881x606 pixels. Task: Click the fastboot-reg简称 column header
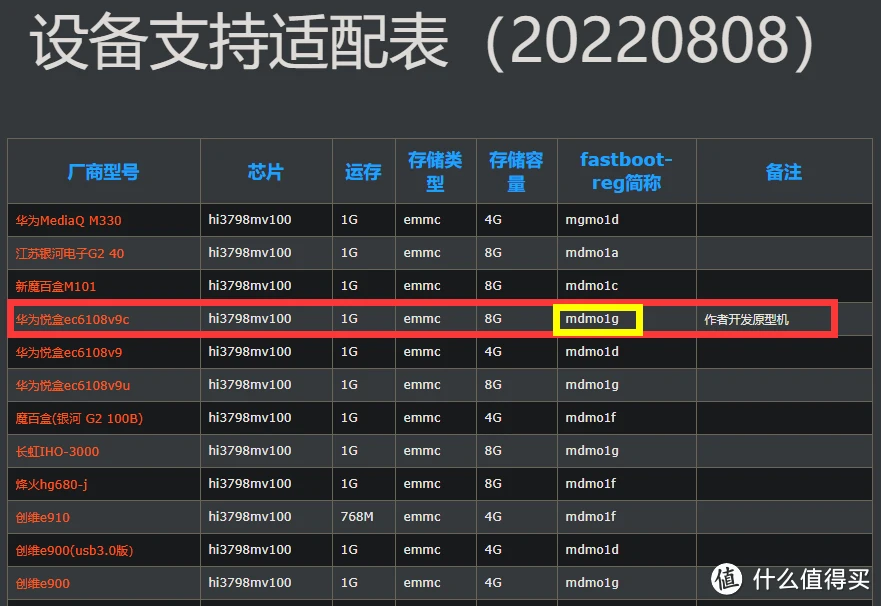point(626,171)
